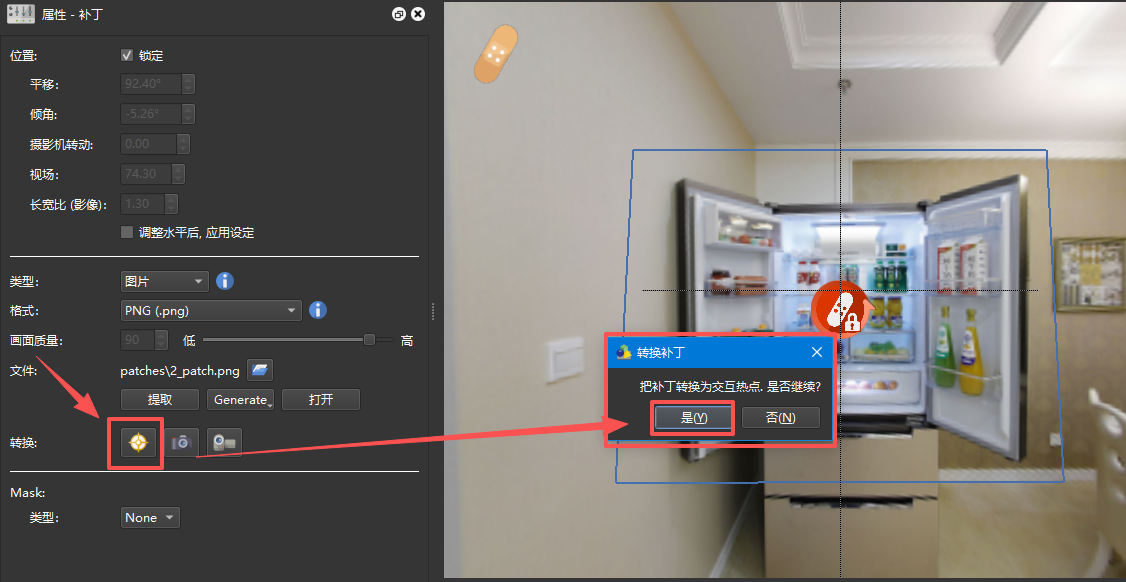1126x582 pixels.
Task: Open the 图片 type dropdown
Action: (164, 281)
